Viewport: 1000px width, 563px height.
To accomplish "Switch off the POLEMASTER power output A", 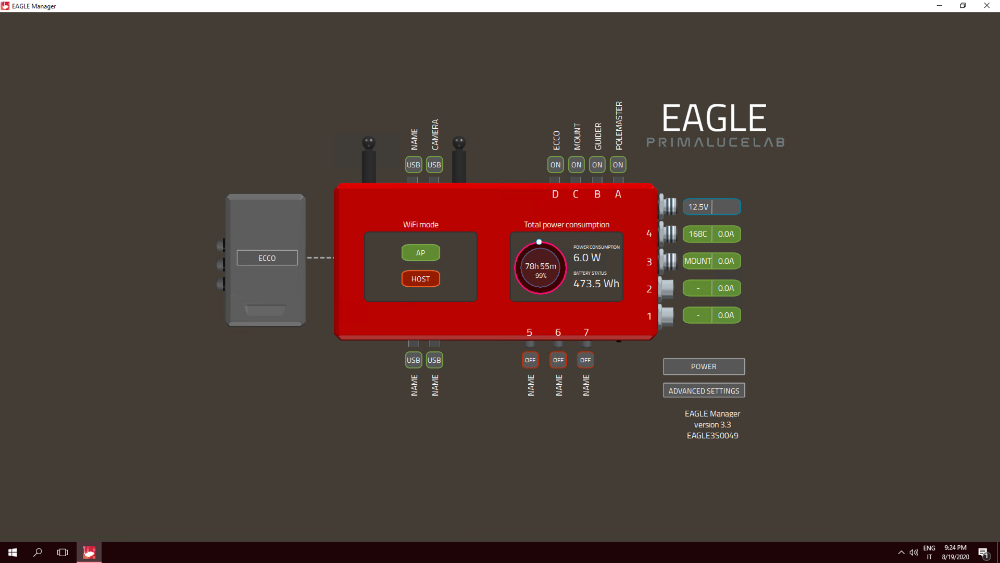I will click(618, 165).
